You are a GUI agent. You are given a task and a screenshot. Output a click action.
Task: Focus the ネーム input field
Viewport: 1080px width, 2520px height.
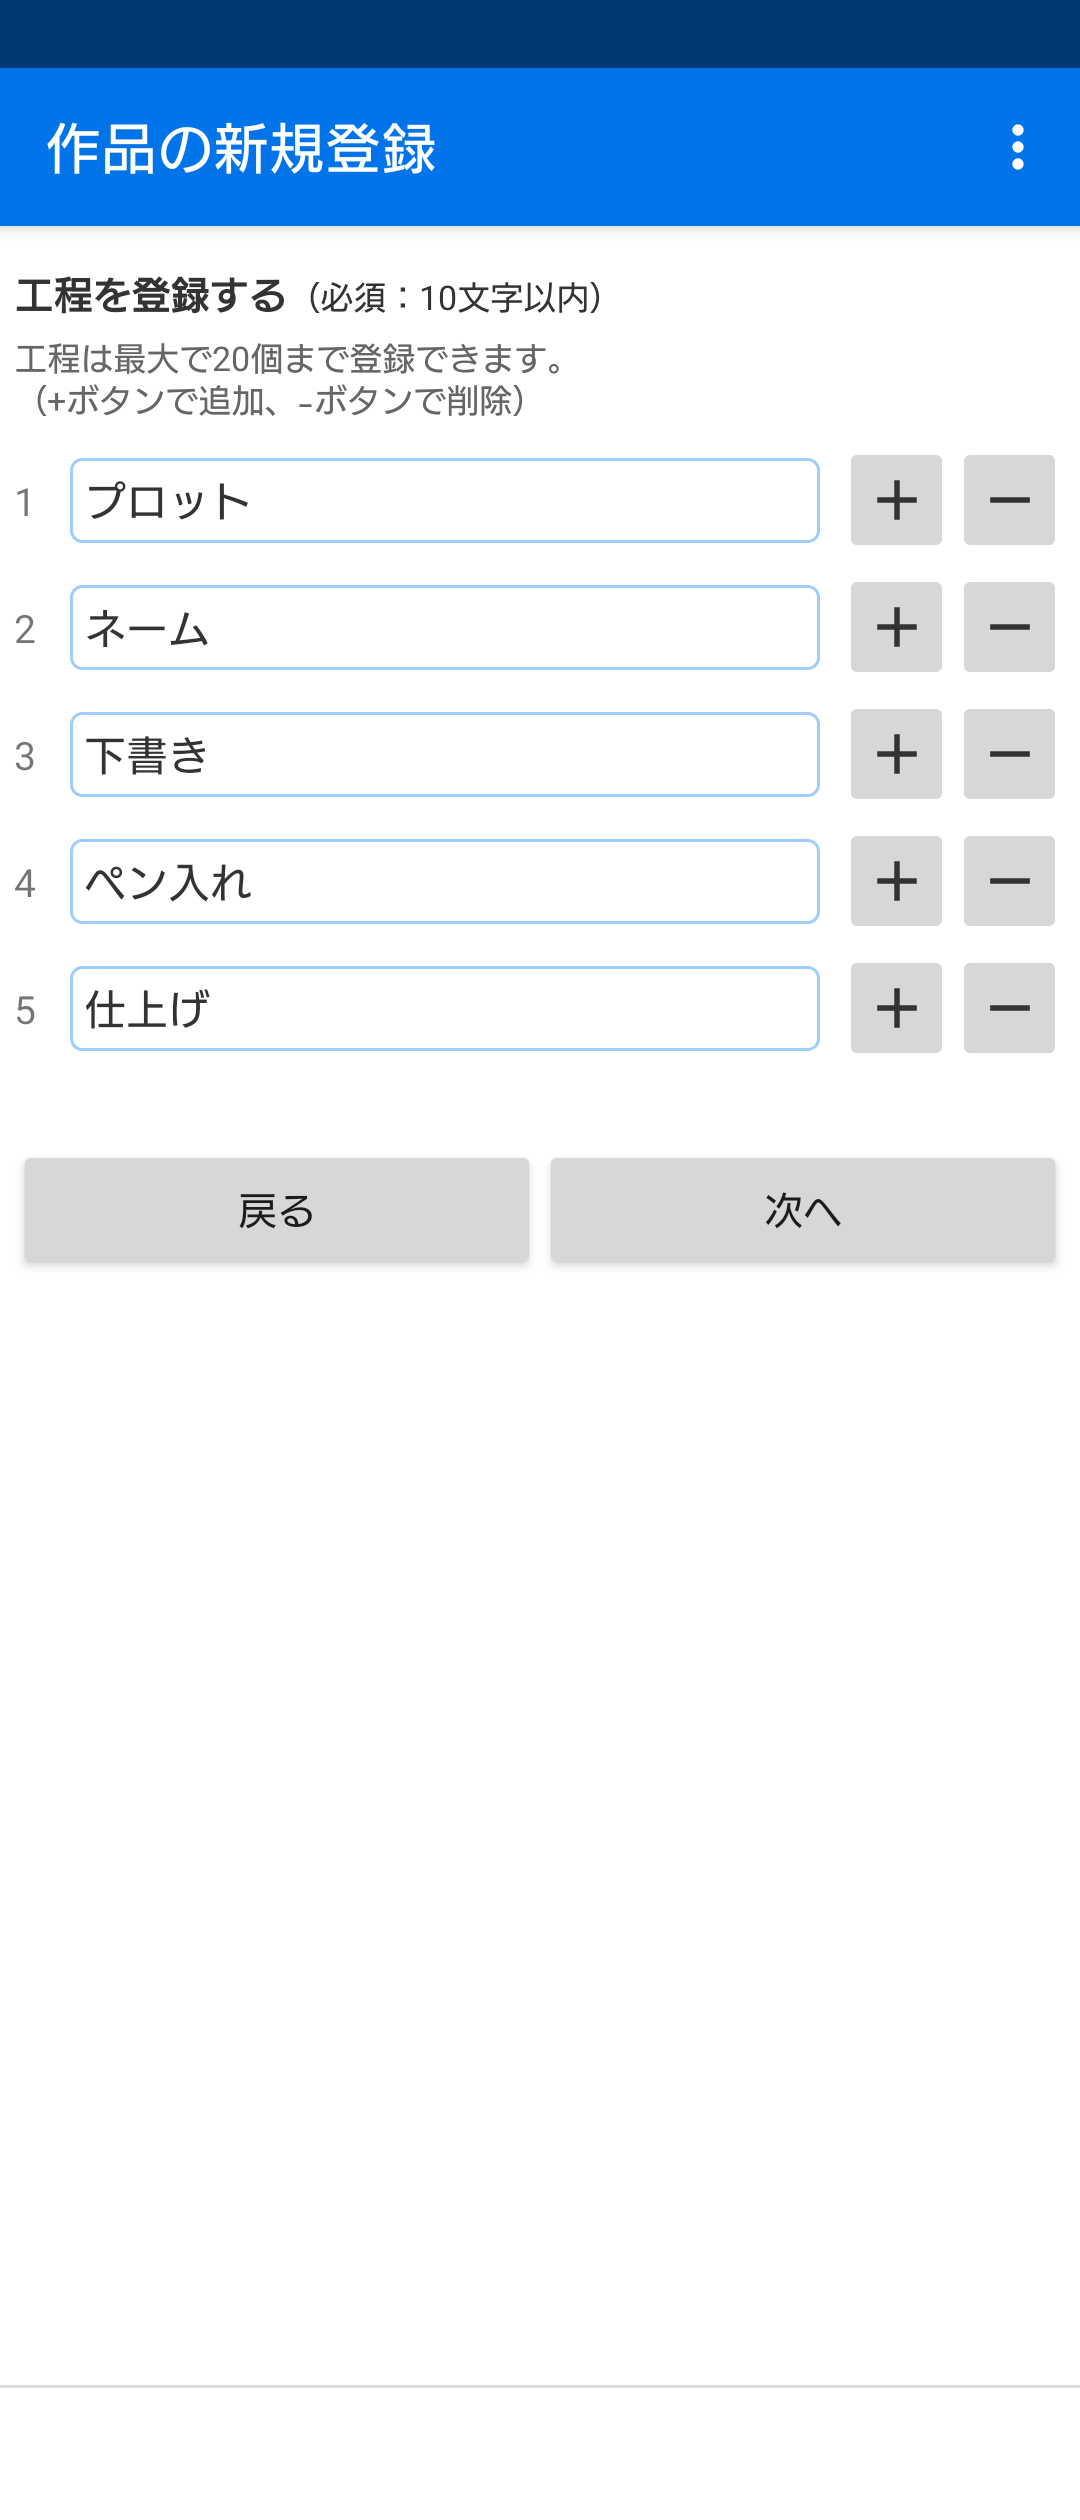[x=444, y=628]
